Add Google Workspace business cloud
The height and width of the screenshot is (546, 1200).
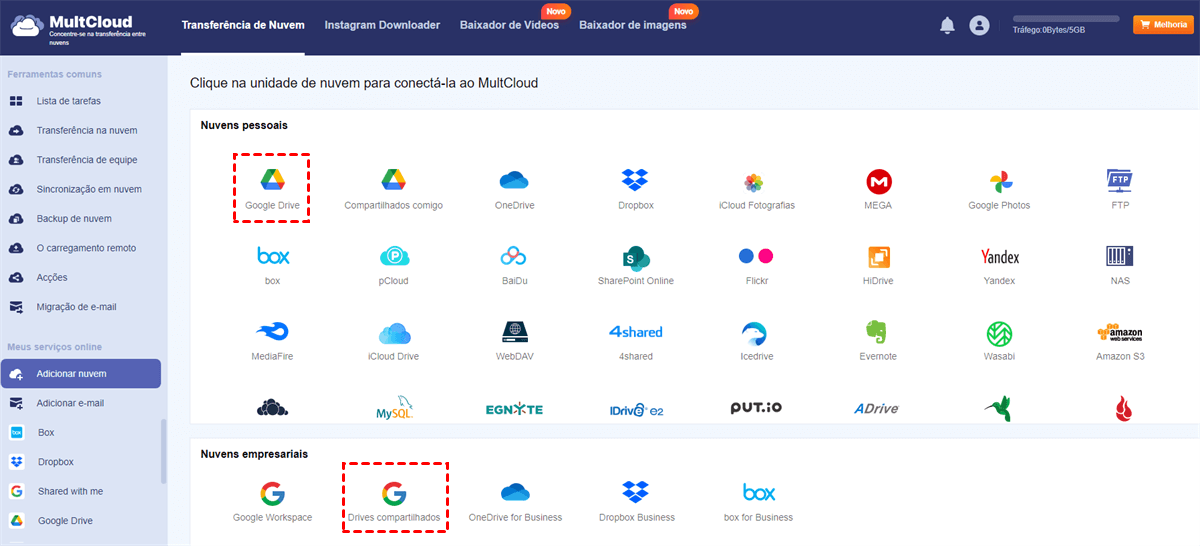coord(272,493)
